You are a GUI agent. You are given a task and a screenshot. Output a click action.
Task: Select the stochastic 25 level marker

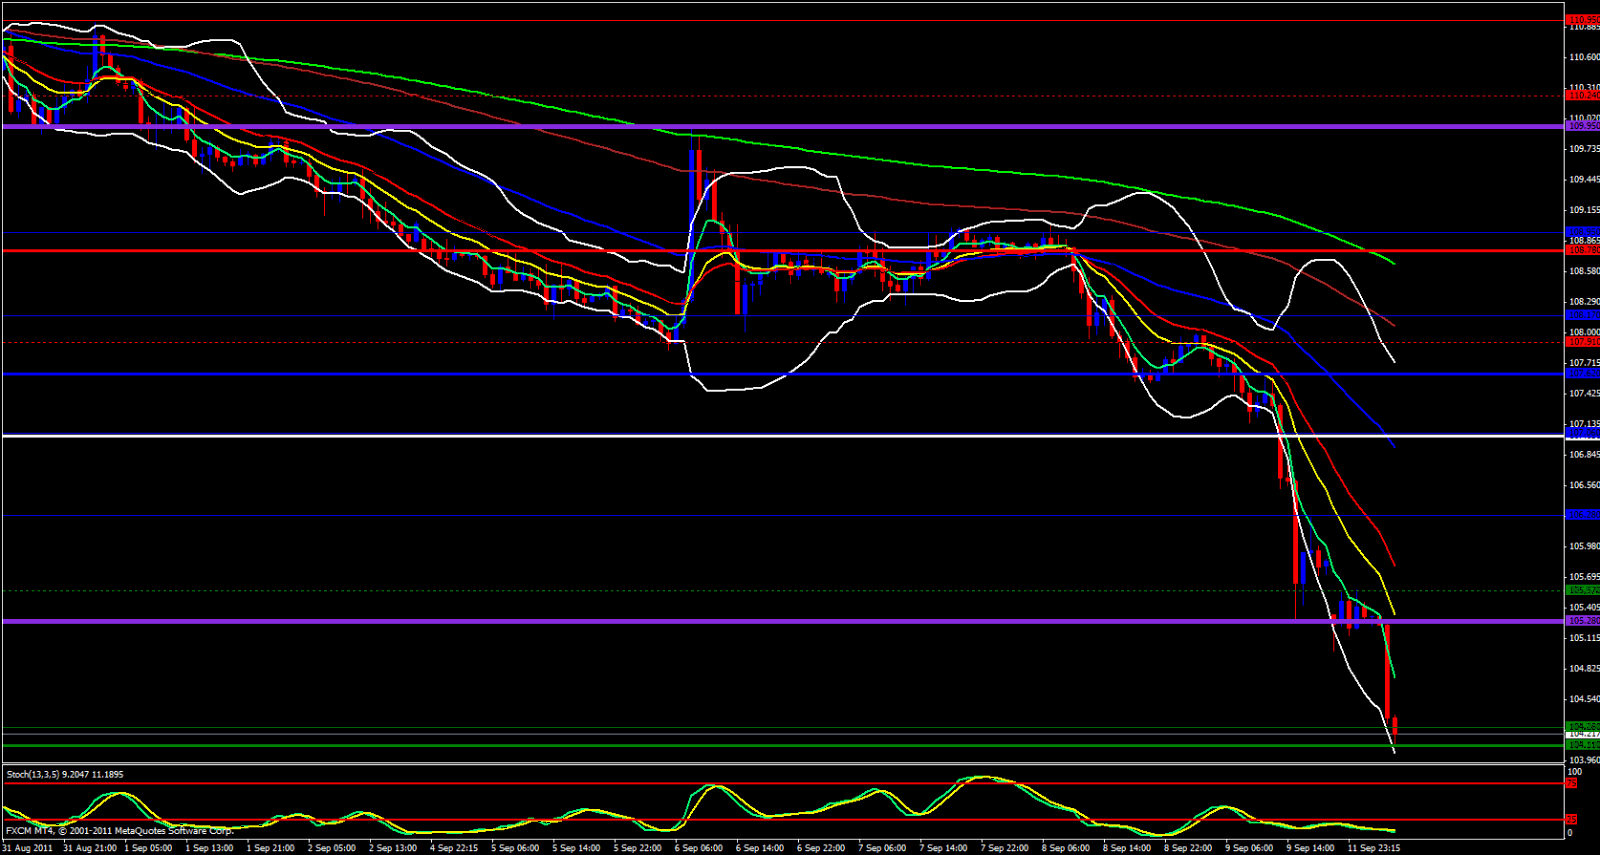(x=1571, y=819)
